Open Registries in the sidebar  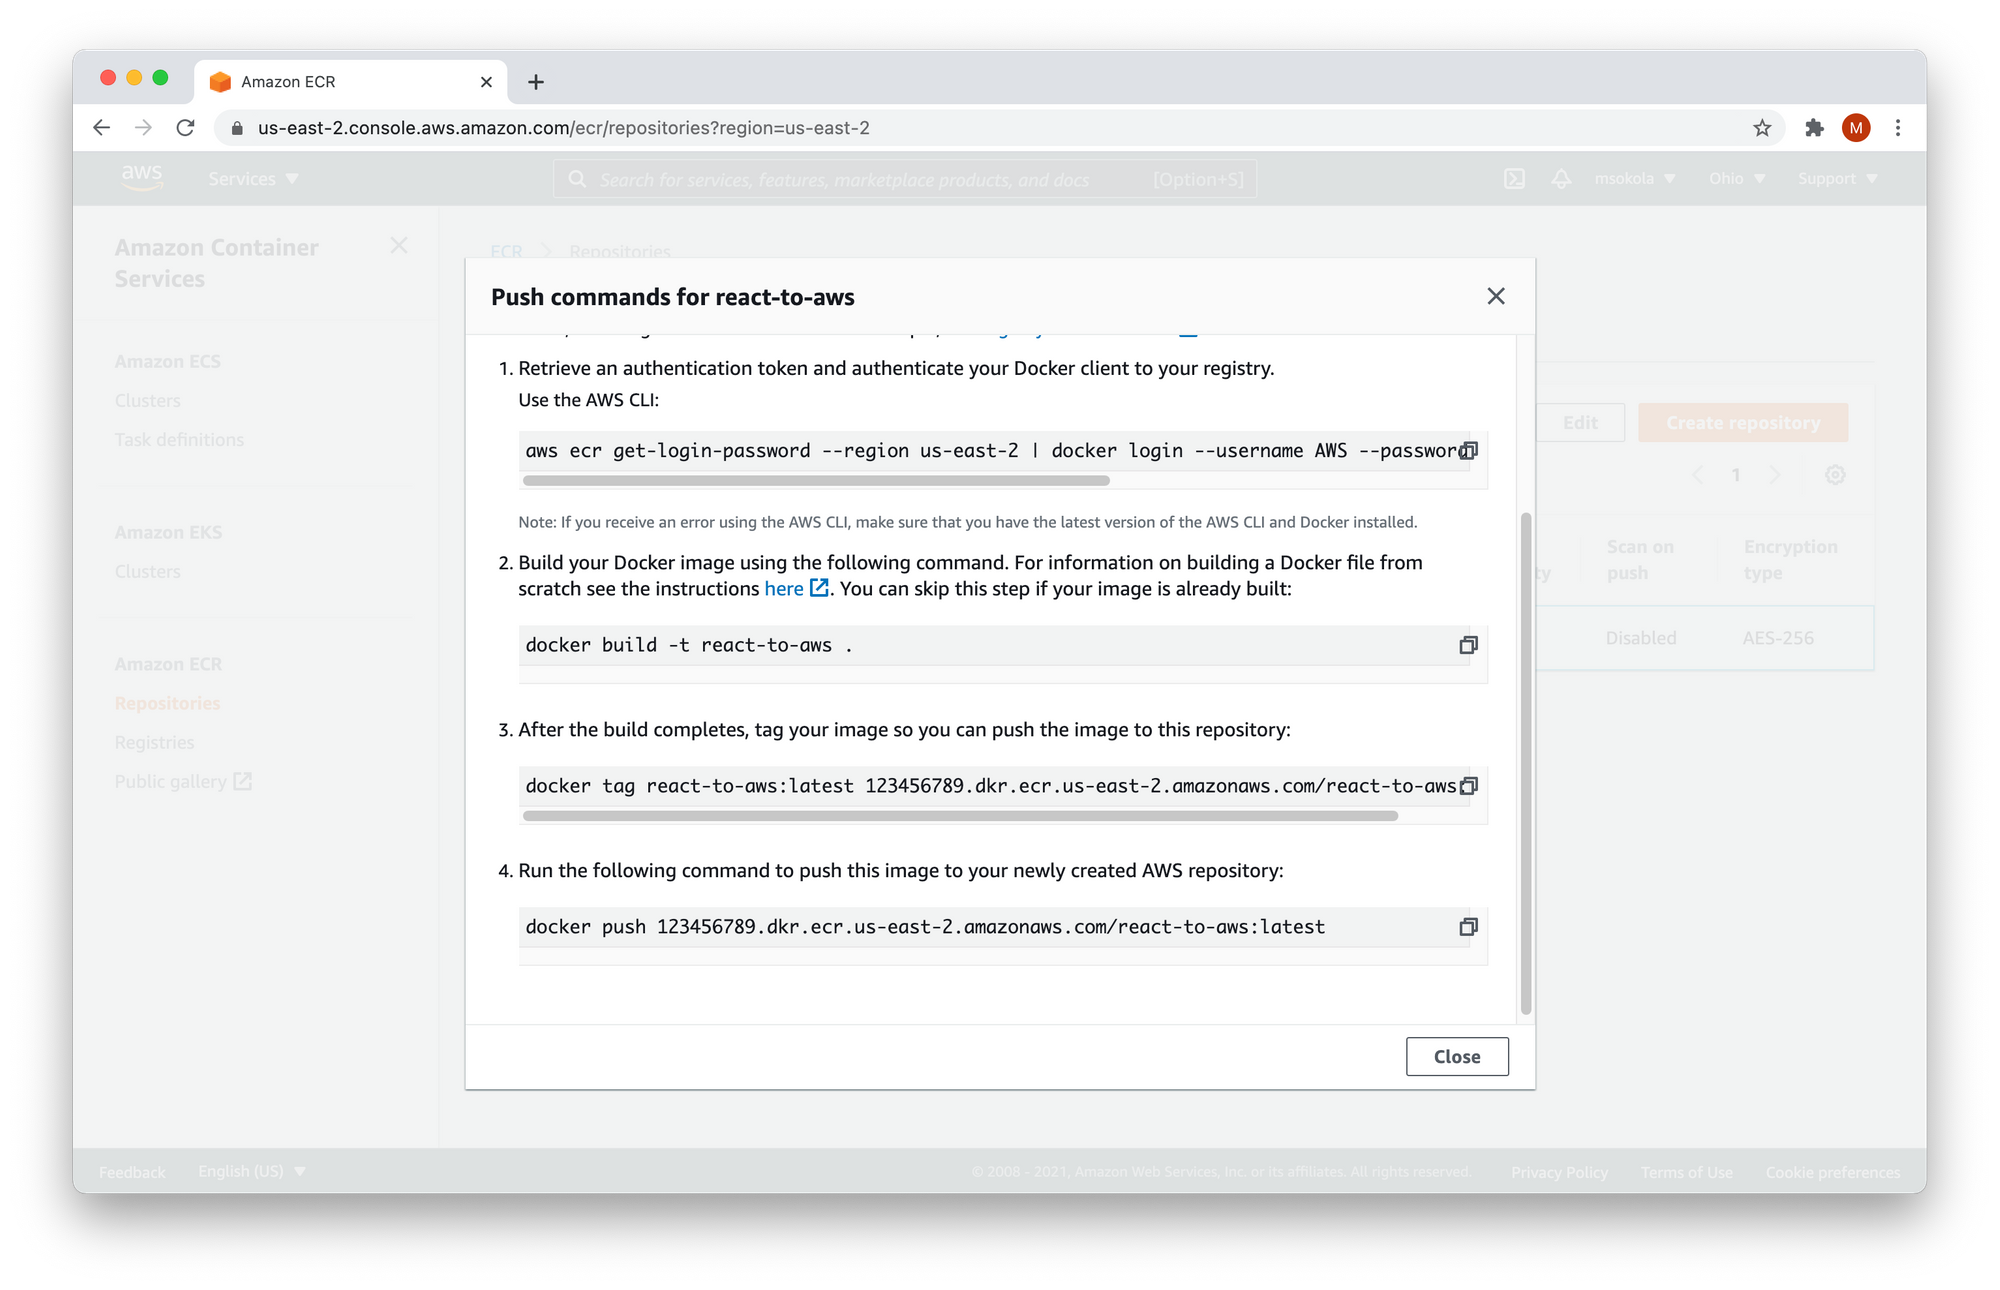pos(154,743)
